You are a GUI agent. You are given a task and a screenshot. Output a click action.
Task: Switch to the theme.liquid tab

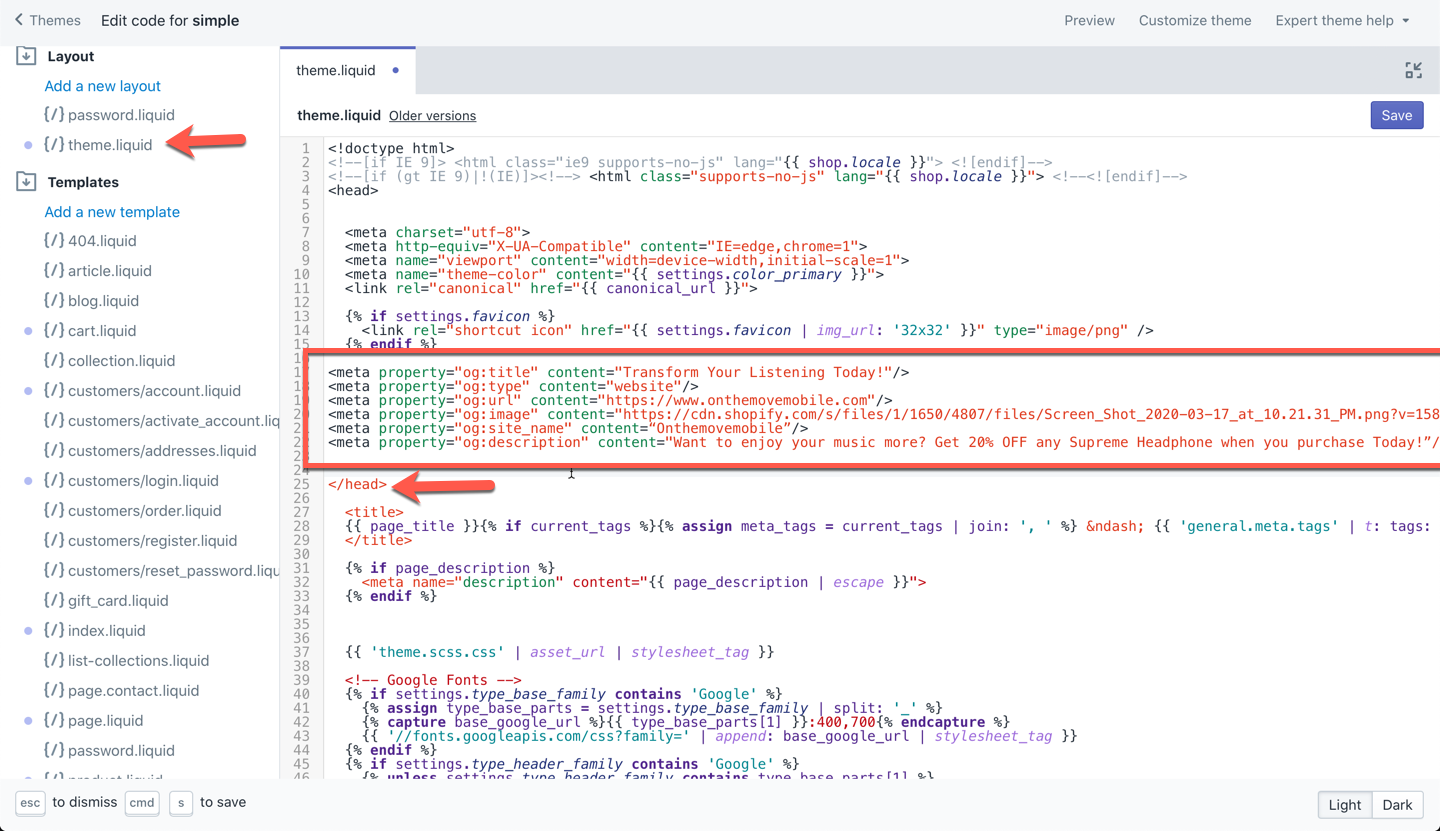point(335,70)
